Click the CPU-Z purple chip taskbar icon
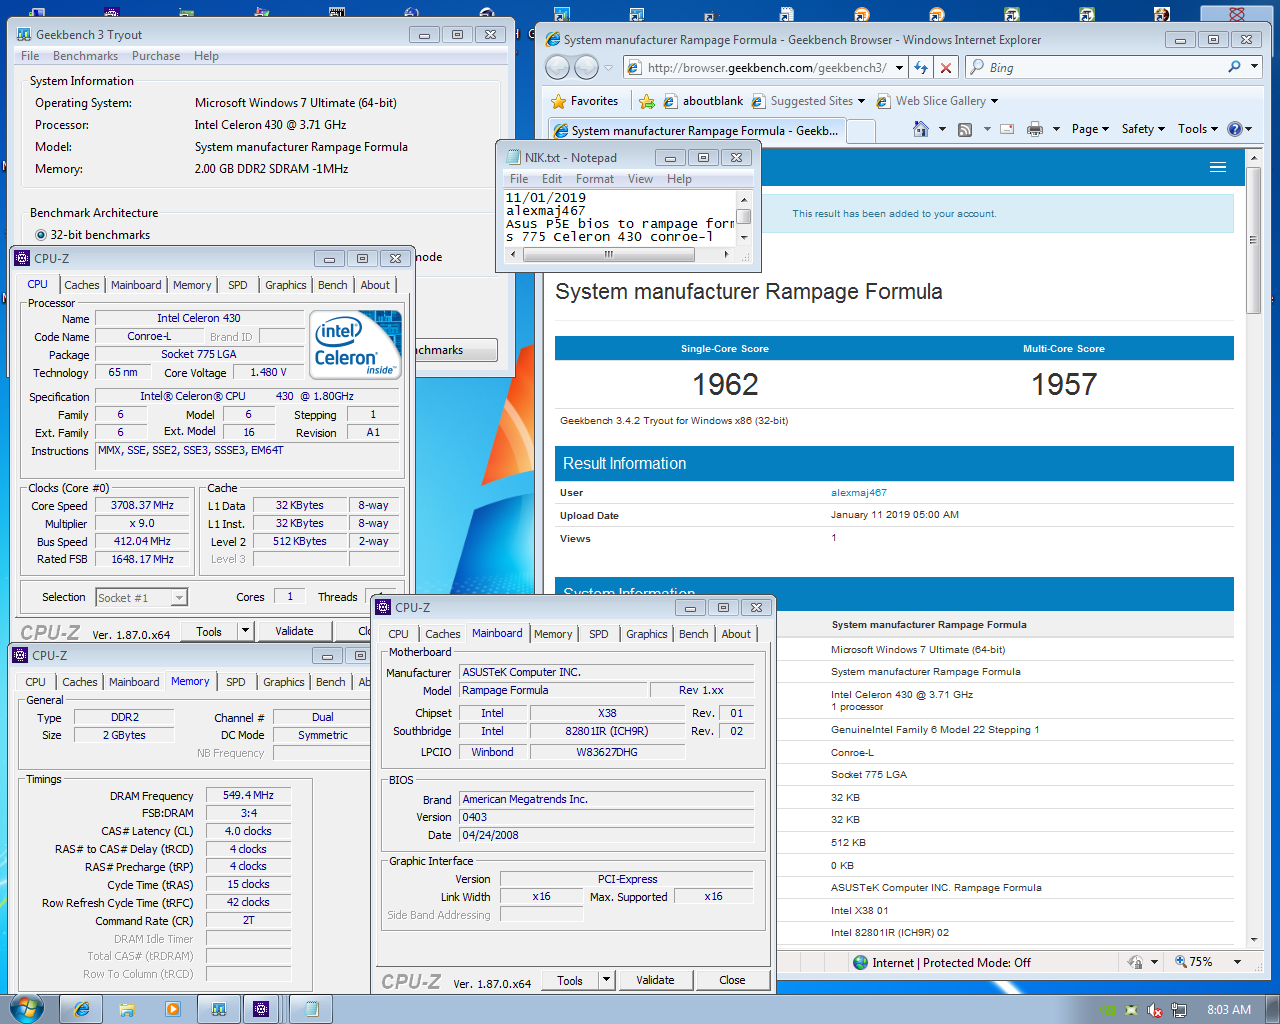 coord(261,1009)
